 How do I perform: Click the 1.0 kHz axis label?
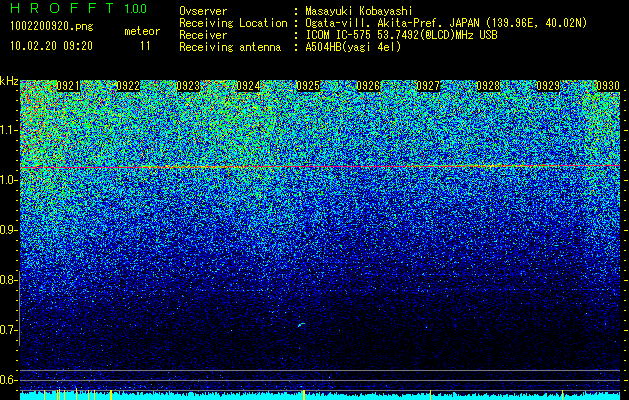pyautogui.click(x=7, y=180)
